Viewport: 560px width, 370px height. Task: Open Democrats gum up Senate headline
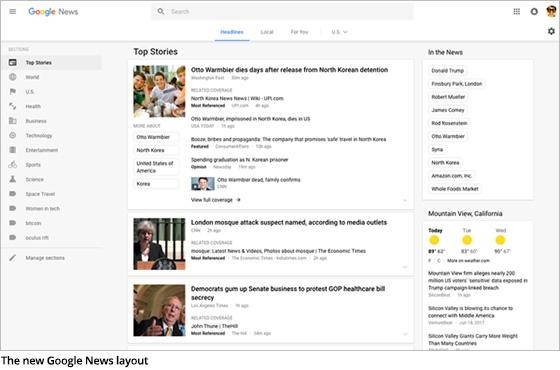pyautogui.click(x=288, y=293)
